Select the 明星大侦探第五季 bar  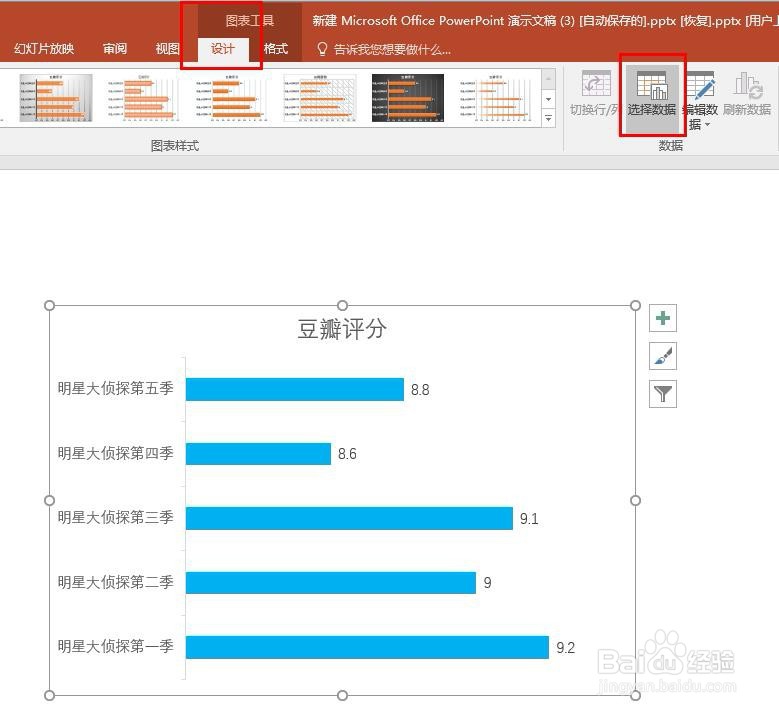coord(295,389)
